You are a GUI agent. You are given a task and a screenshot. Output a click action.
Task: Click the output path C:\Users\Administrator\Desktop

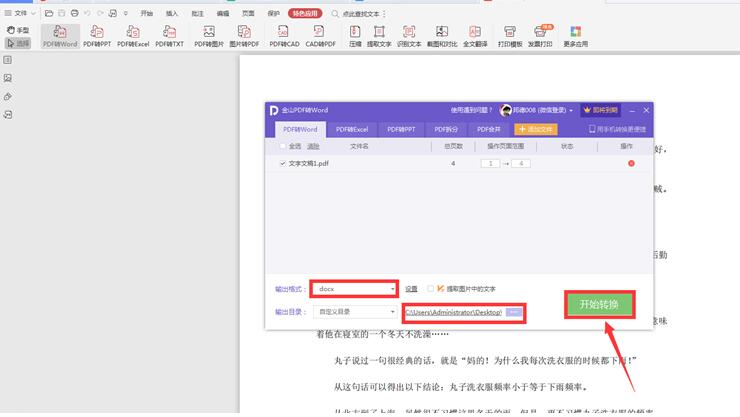(x=454, y=312)
